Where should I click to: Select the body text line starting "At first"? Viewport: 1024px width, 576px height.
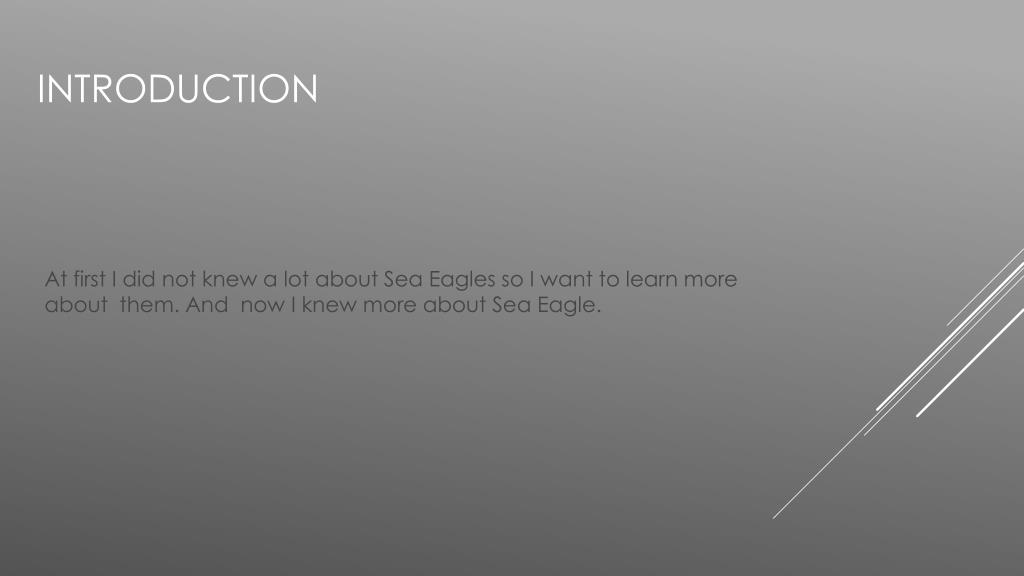391,280
